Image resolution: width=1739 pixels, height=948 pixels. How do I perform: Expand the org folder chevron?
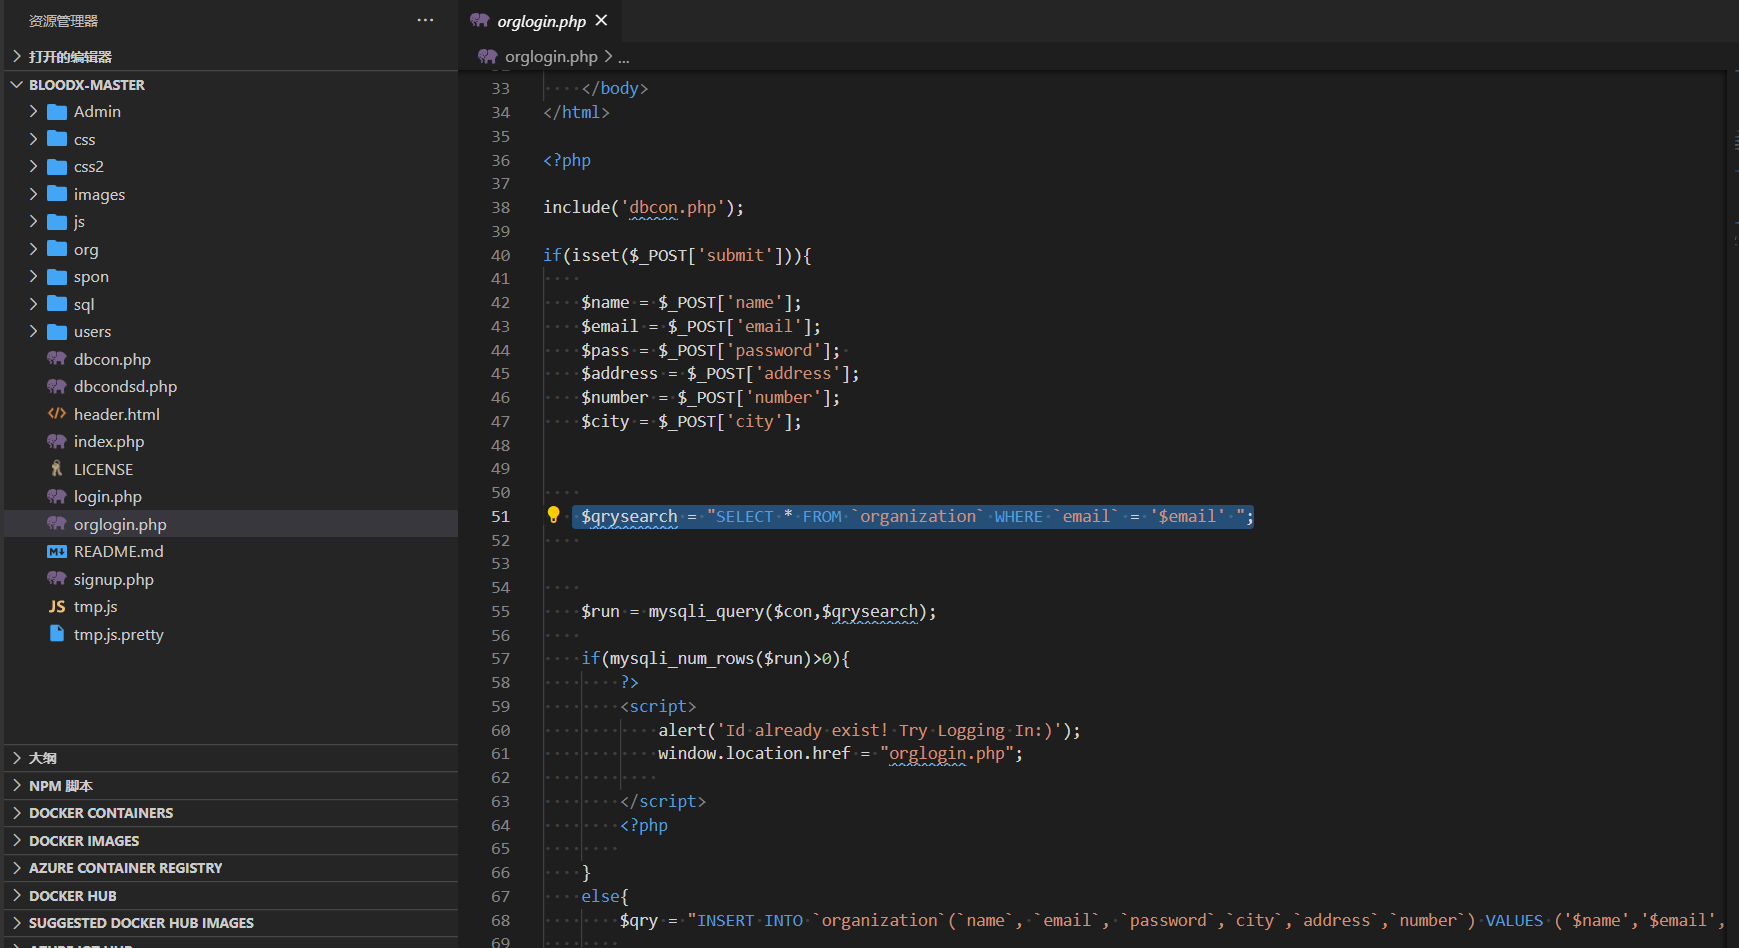pyautogui.click(x=33, y=249)
